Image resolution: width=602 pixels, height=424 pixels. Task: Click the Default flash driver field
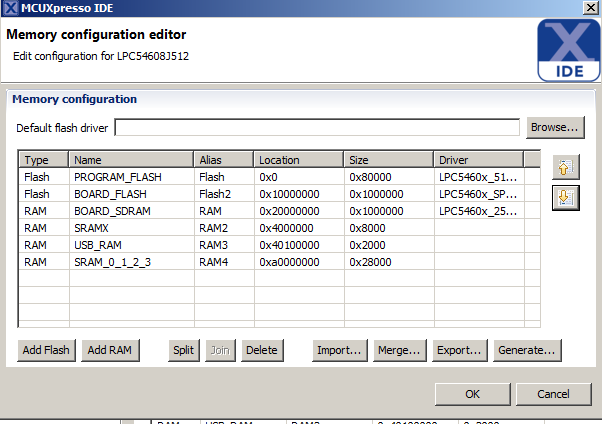point(317,128)
